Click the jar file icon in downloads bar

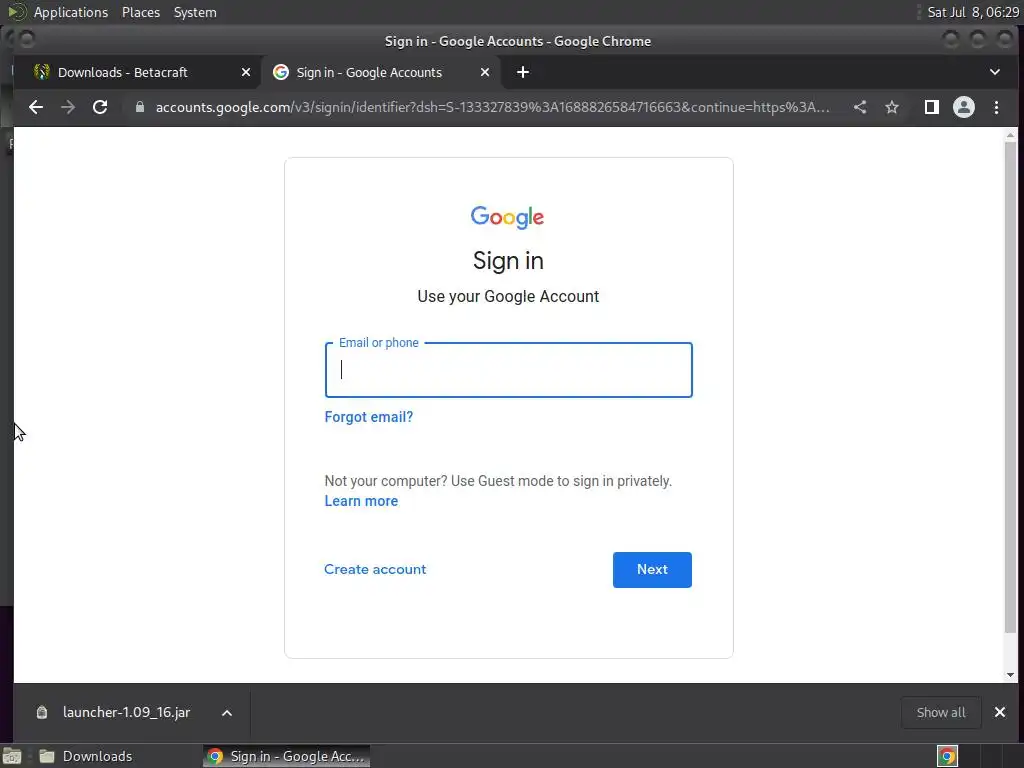pos(42,712)
